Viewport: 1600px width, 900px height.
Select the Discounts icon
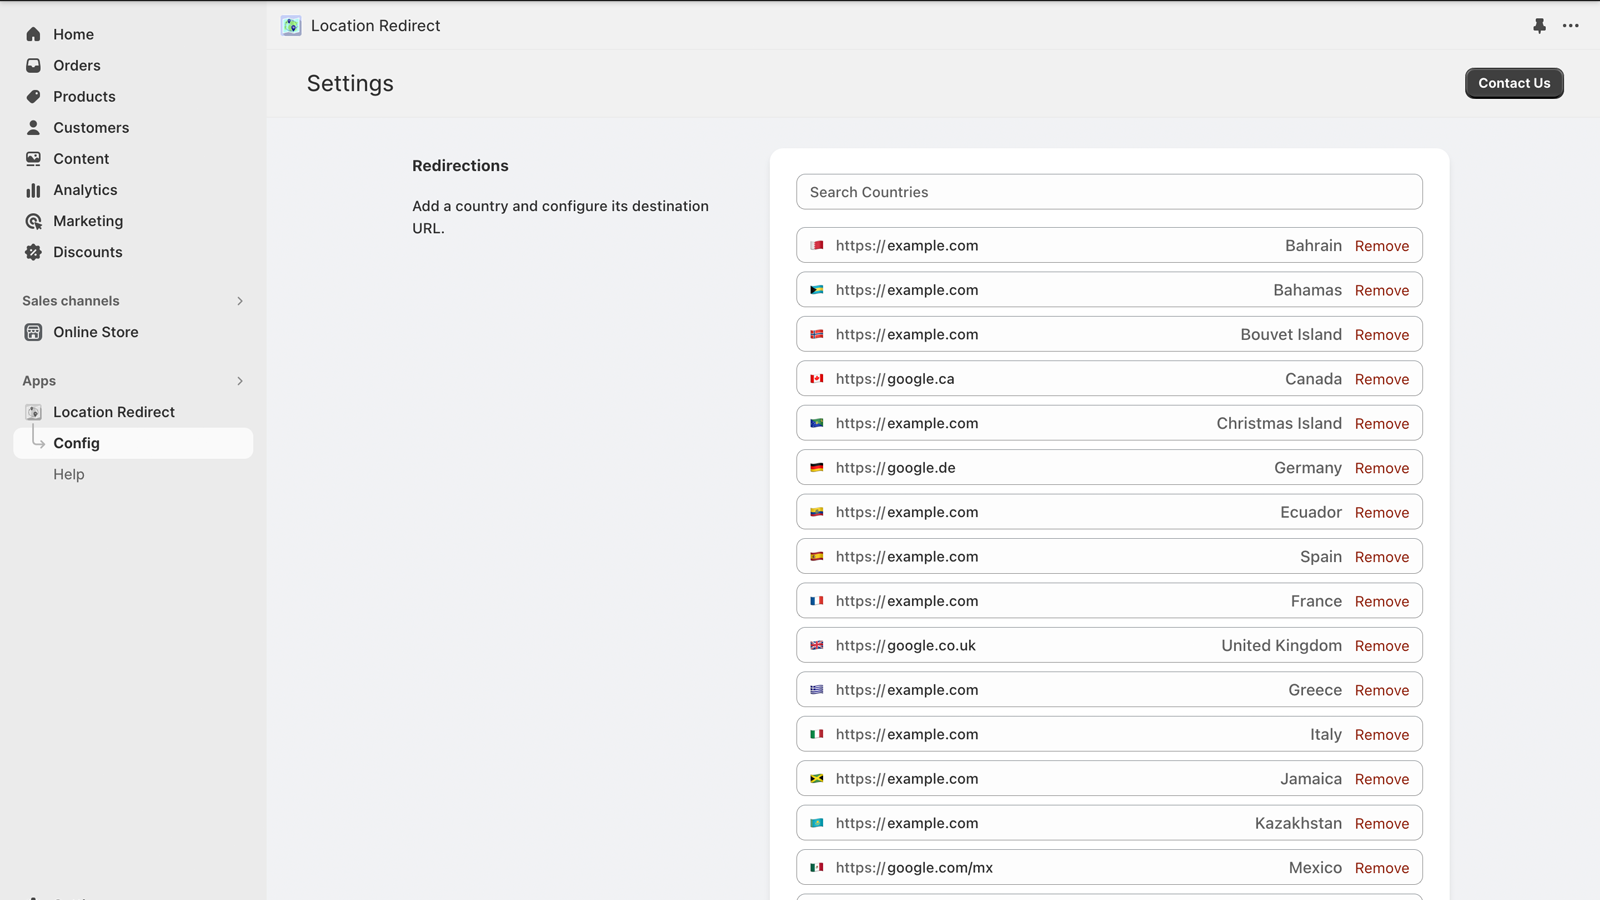click(33, 252)
